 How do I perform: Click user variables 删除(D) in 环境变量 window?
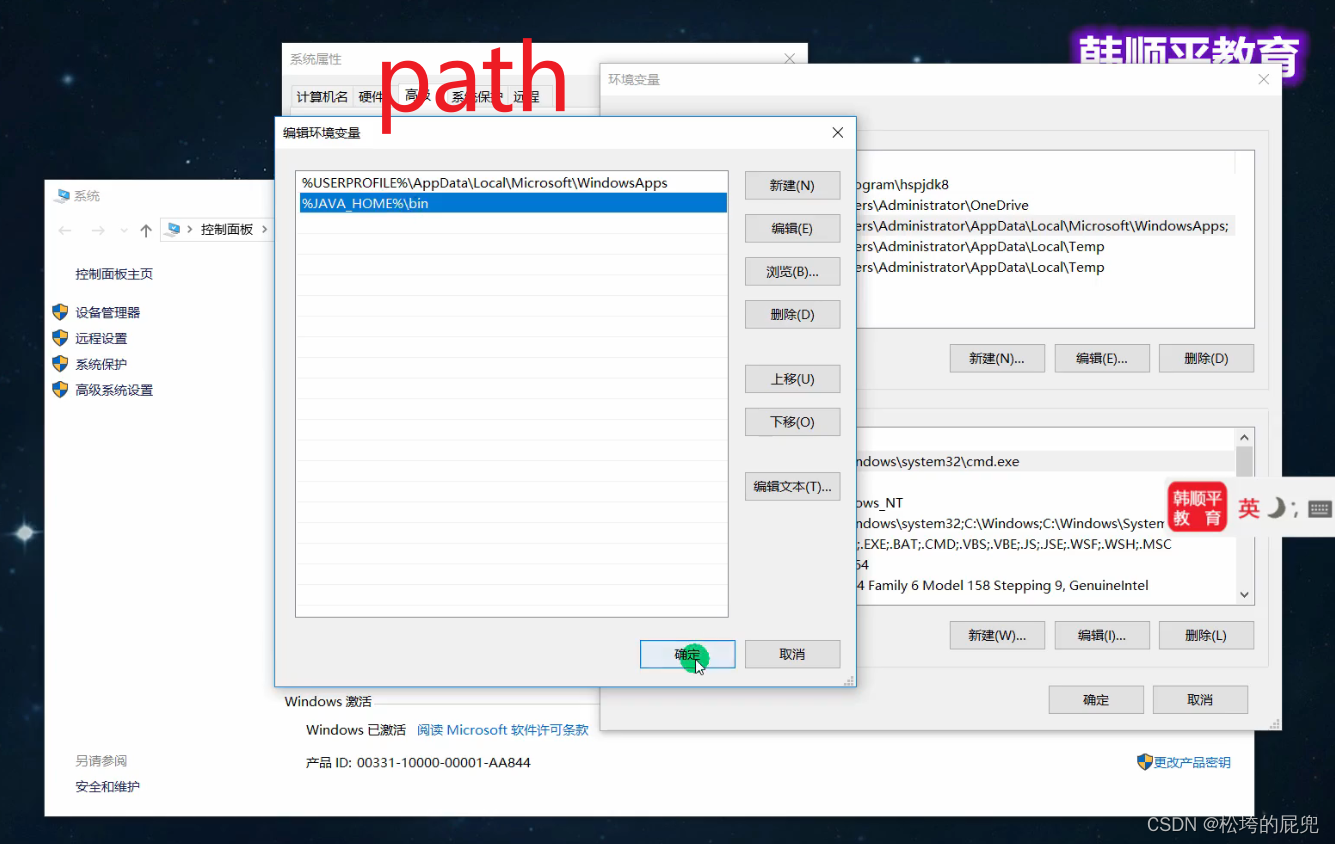pyautogui.click(x=1205, y=358)
